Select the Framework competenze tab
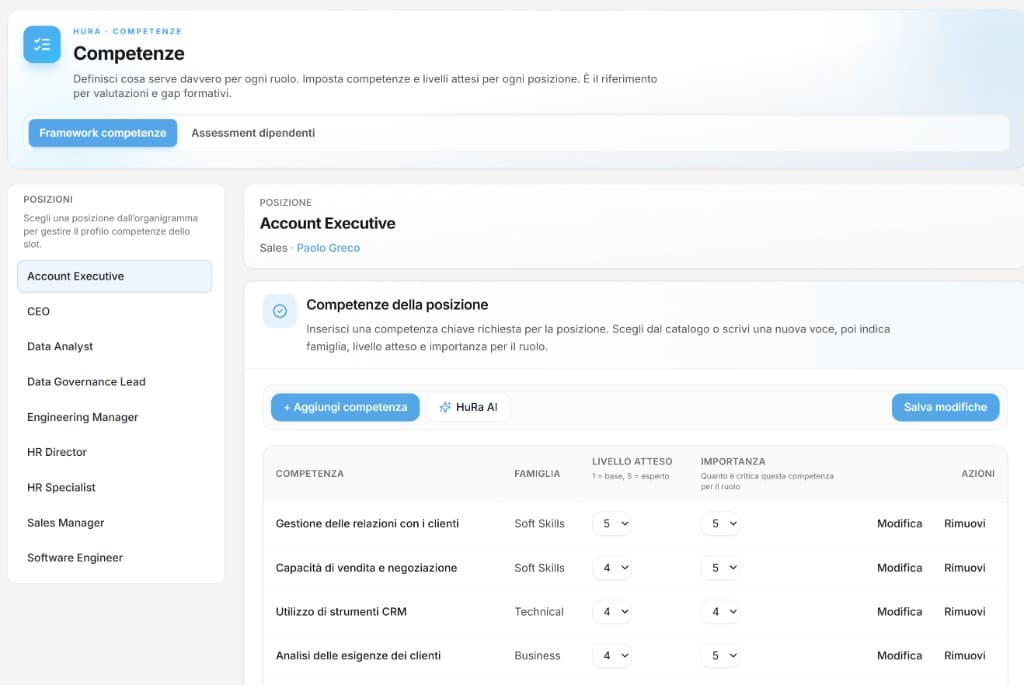This screenshot has height=685, width=1024. (x=103, y=133)
